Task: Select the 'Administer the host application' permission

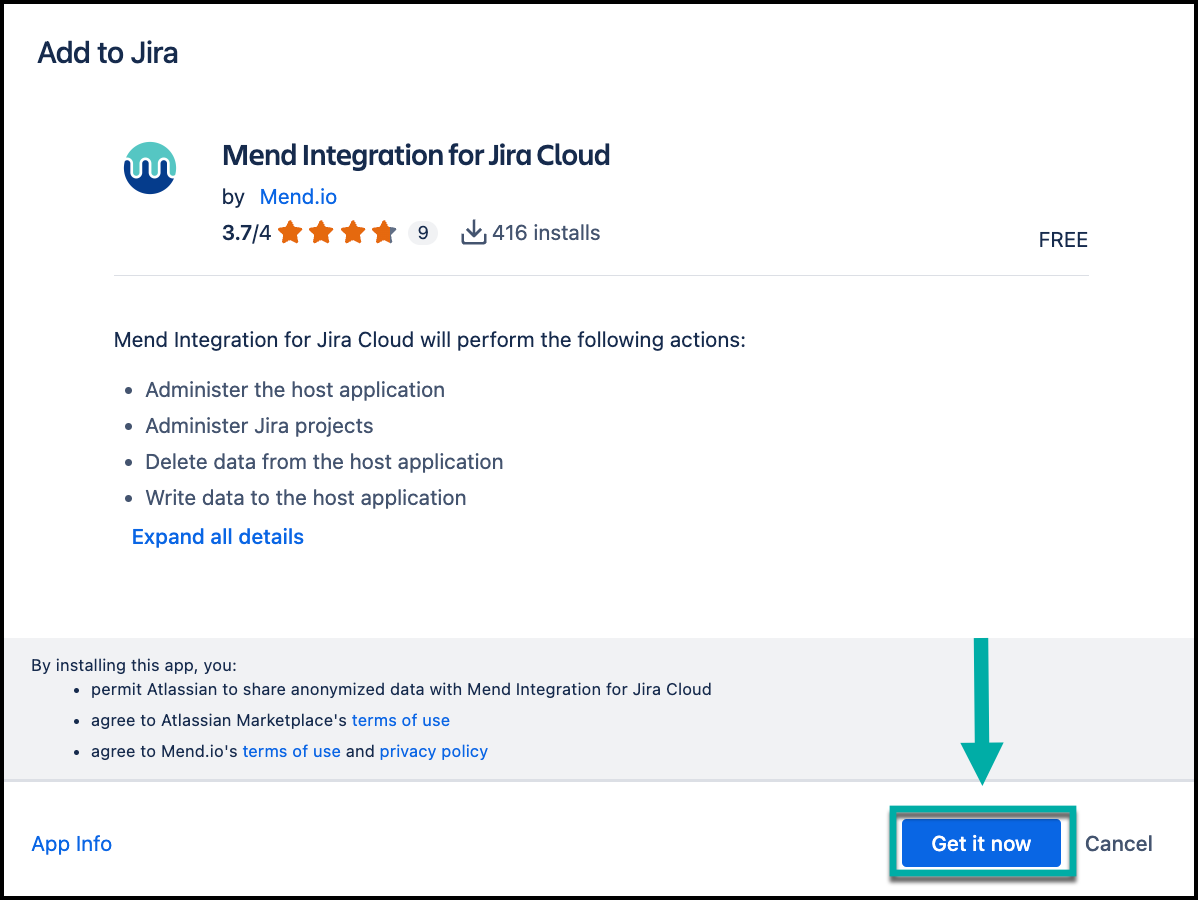Action: (x=295, y=390)
